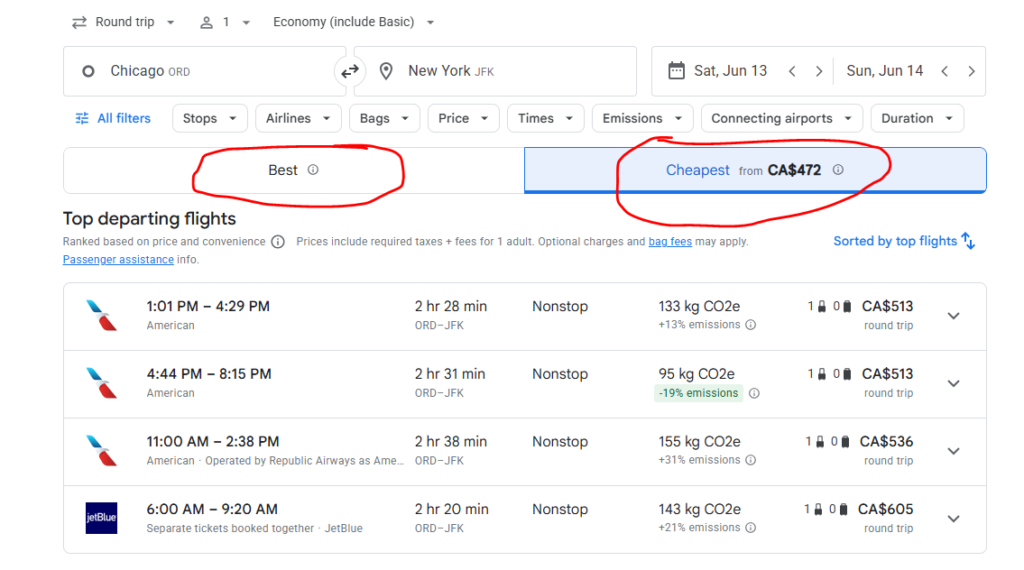Click the passengers person icon
Image resolution: width=1024 pixels, height=570 pixels.
click(x=206, y=22)
